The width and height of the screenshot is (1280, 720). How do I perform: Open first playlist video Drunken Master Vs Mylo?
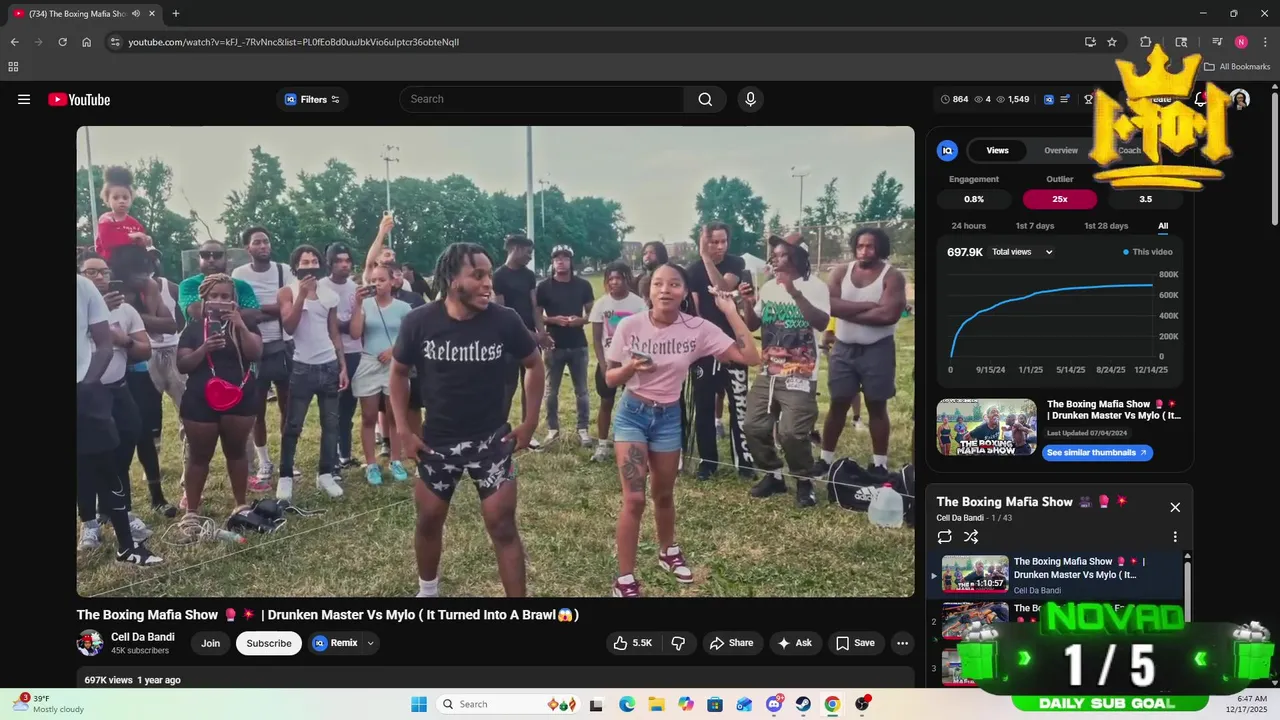pos(1054,575)
